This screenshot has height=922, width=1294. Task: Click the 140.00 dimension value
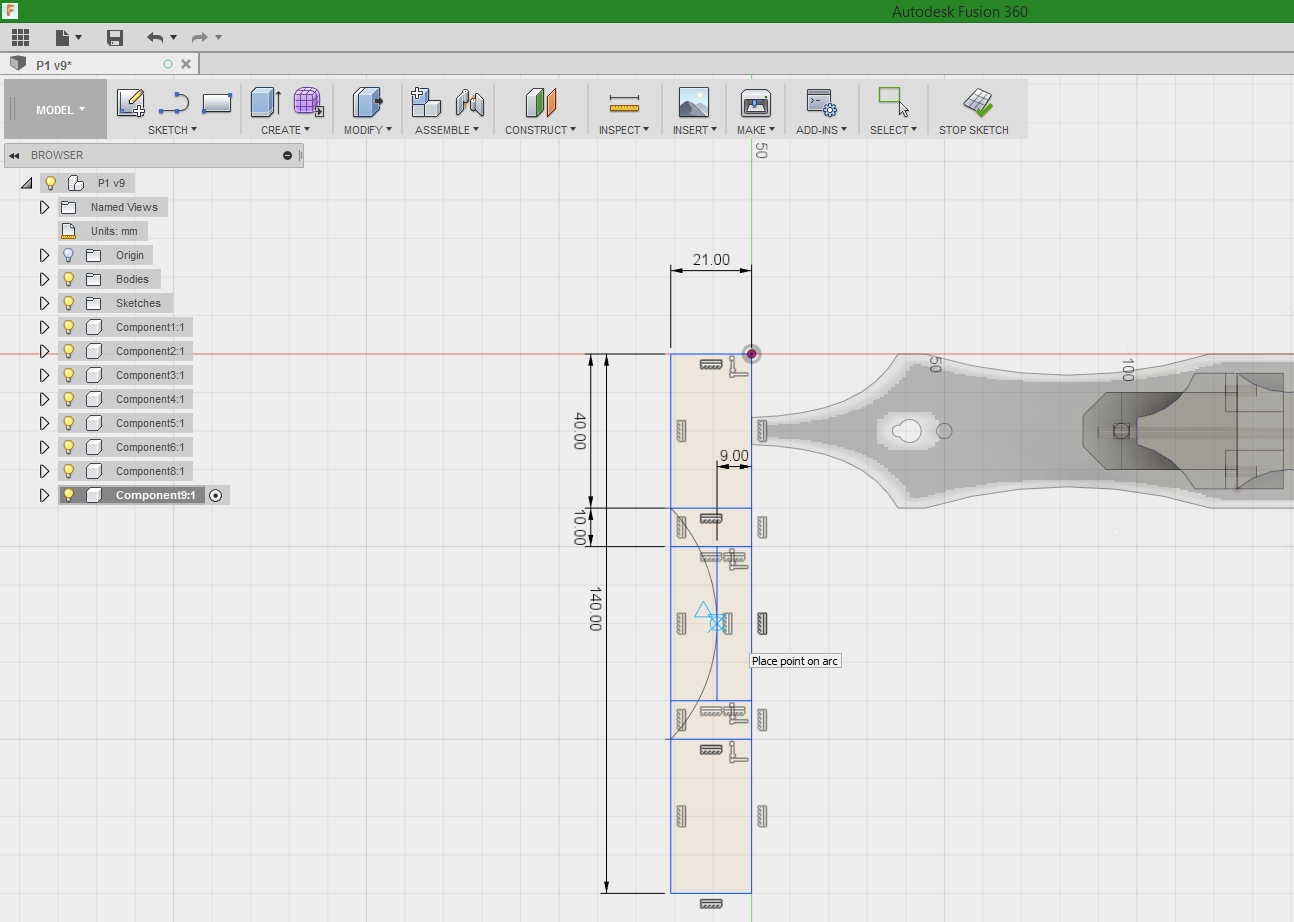pos(595,609)
